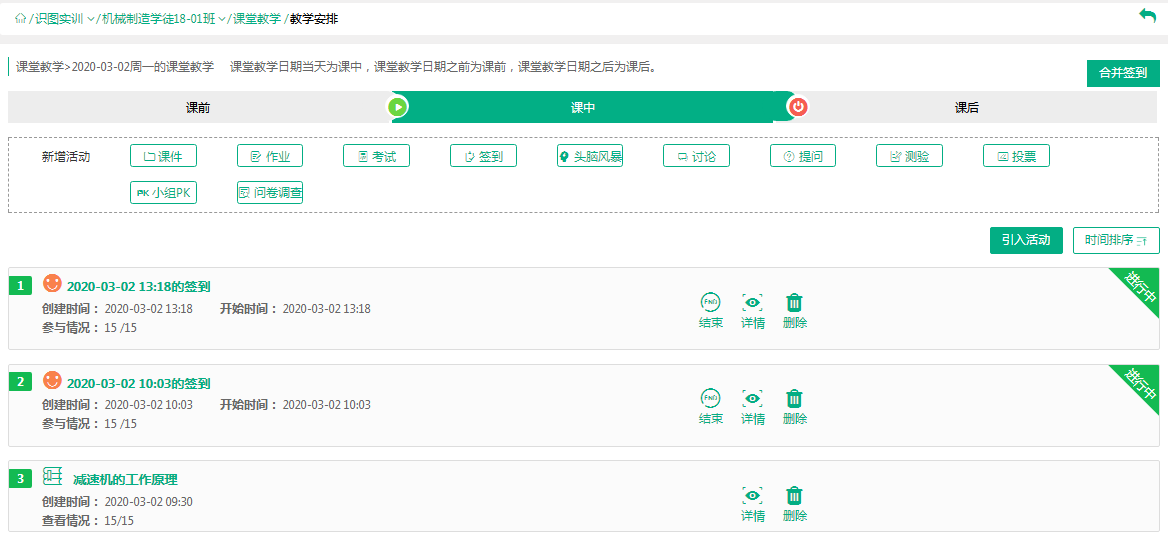This screenshot has width=1168, height=533.
Task: Expand the 机械制造学徒18-01班 class dropdown
Action: 224,19
